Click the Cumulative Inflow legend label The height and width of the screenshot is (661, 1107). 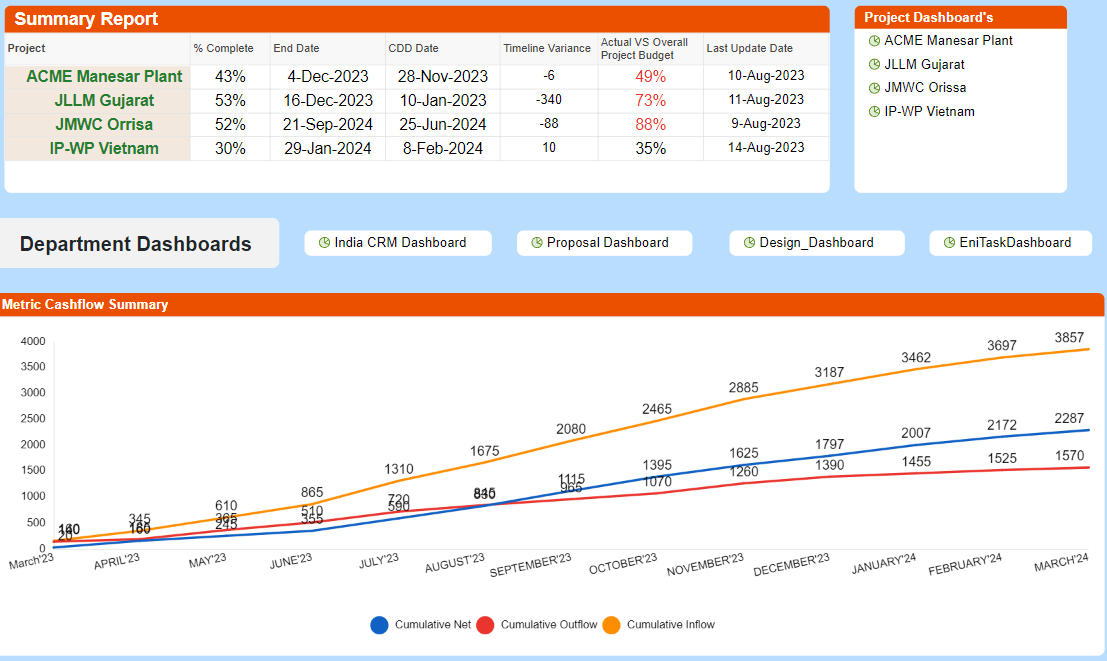pos(671,625)
